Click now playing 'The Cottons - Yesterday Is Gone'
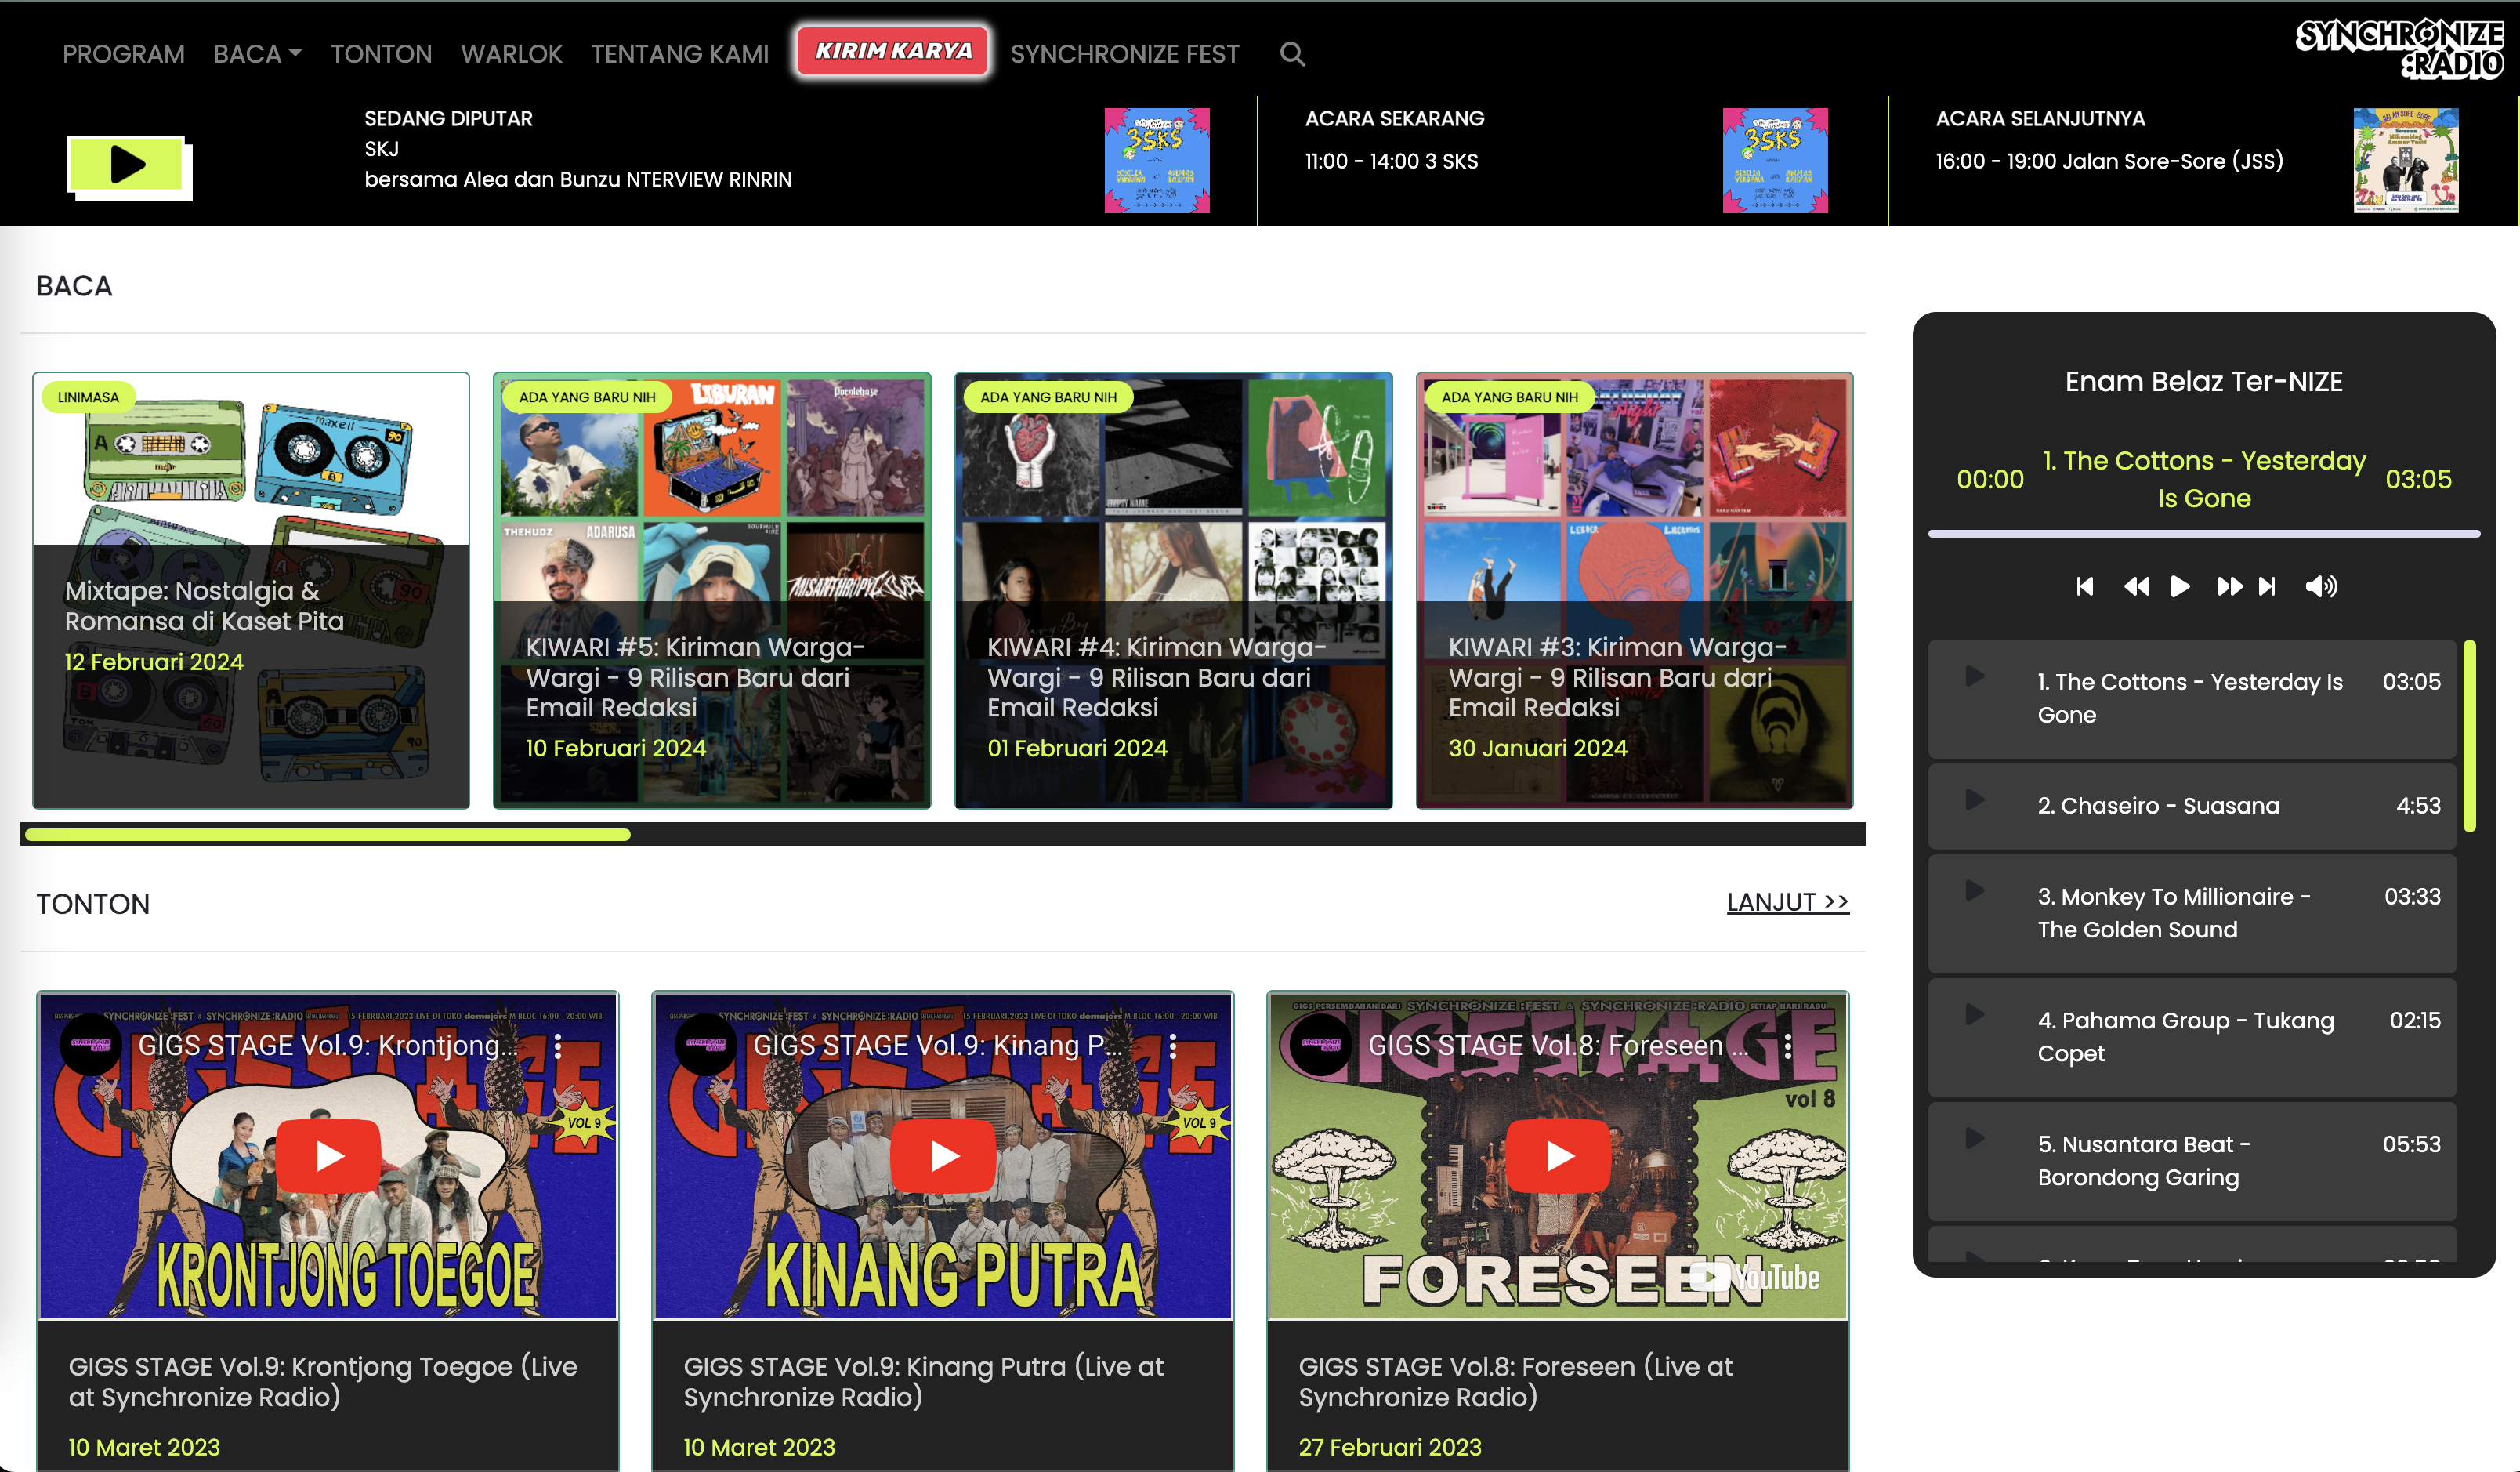This screenshot has width=2520, height=1472. coord(2204,479)
